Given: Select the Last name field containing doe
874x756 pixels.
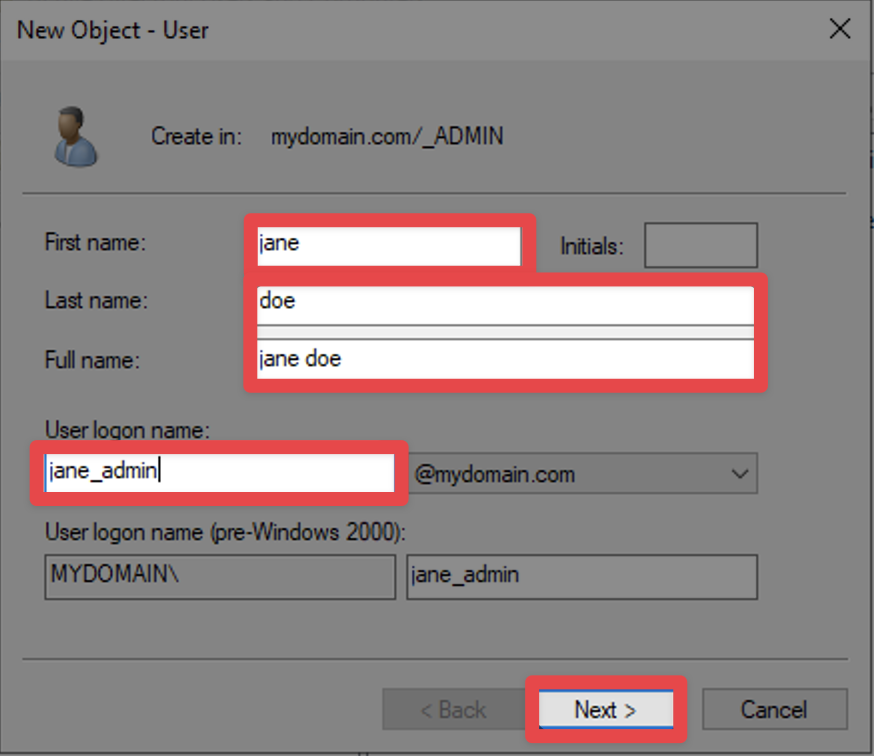Looking at the screenshot, I should pyautogui.click(x=505, y=302).
